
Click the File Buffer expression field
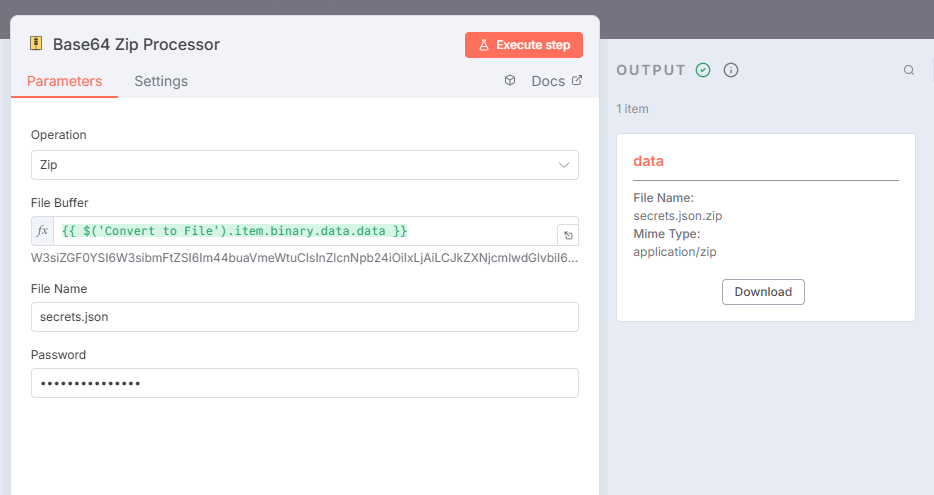pos(305,231)
